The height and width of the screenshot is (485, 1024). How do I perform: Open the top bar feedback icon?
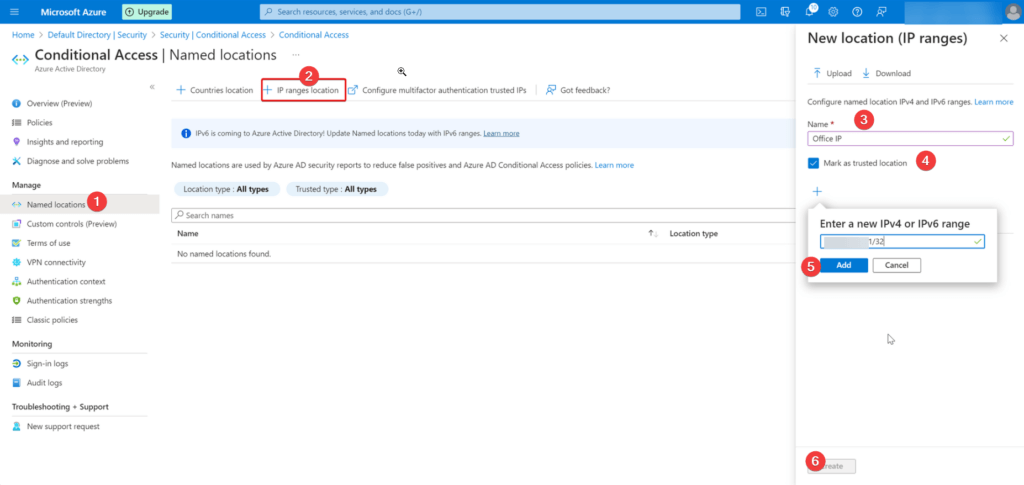tap(882, 12)
